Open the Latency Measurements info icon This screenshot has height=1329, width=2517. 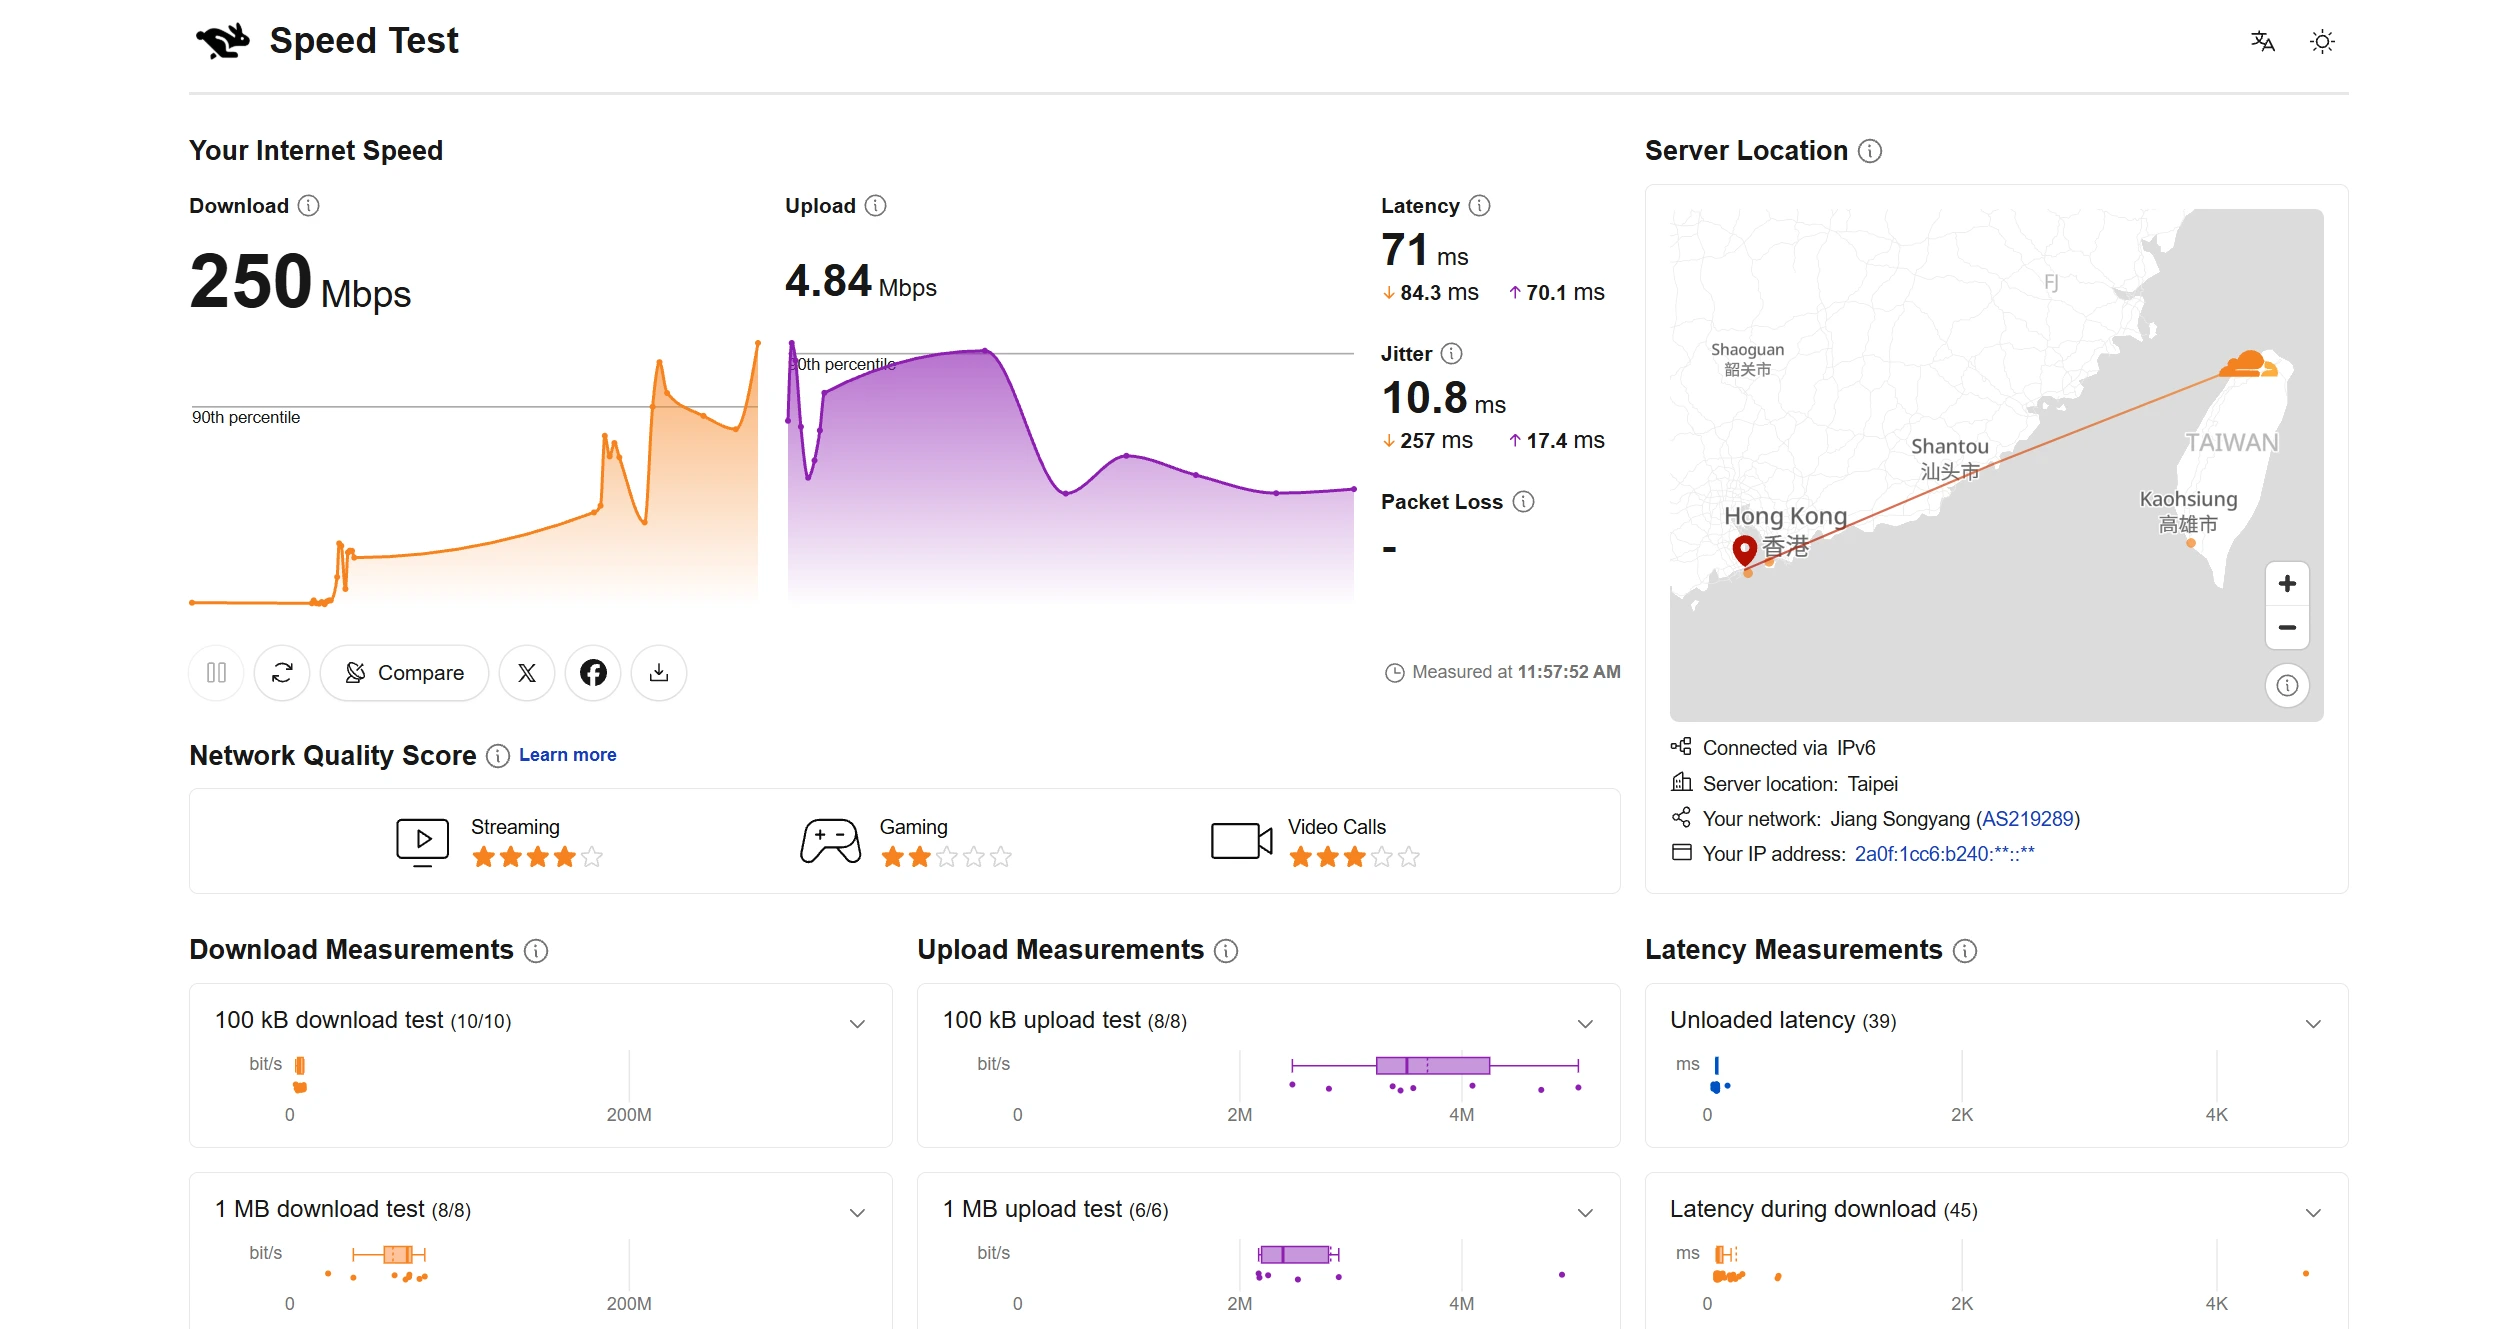1965,951
